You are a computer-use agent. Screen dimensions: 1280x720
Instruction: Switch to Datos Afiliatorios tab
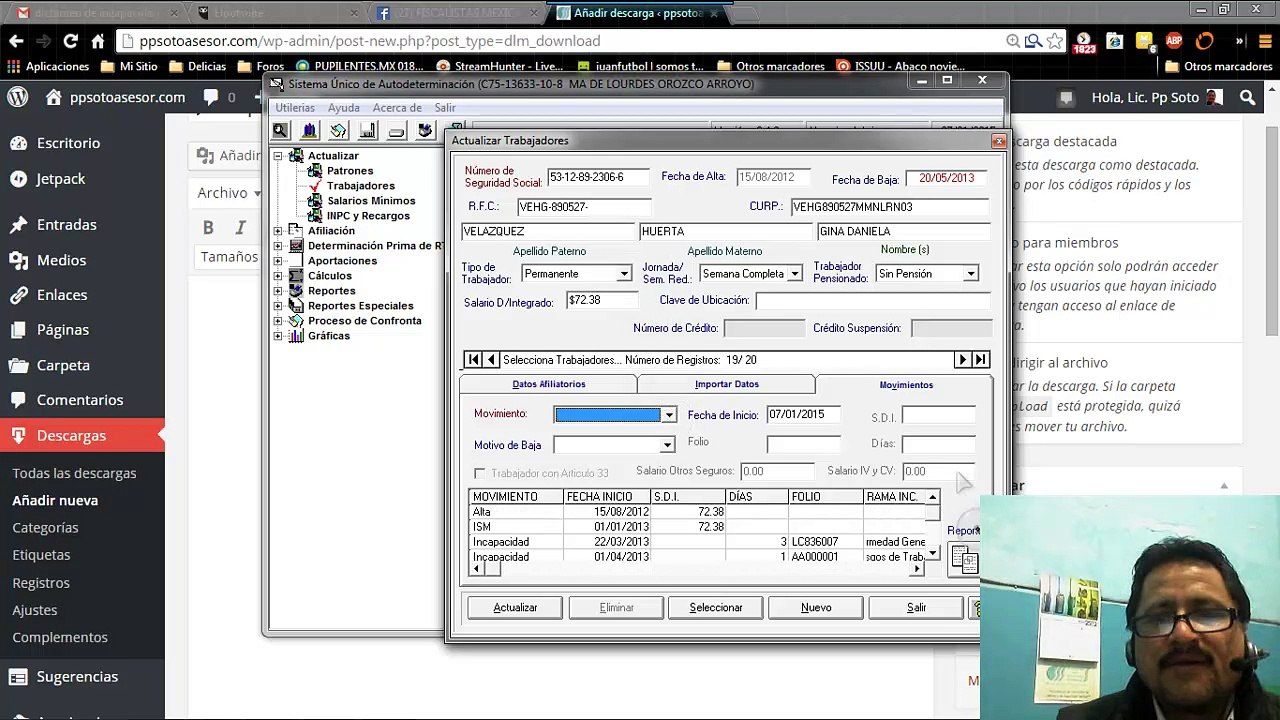[549, 384]
